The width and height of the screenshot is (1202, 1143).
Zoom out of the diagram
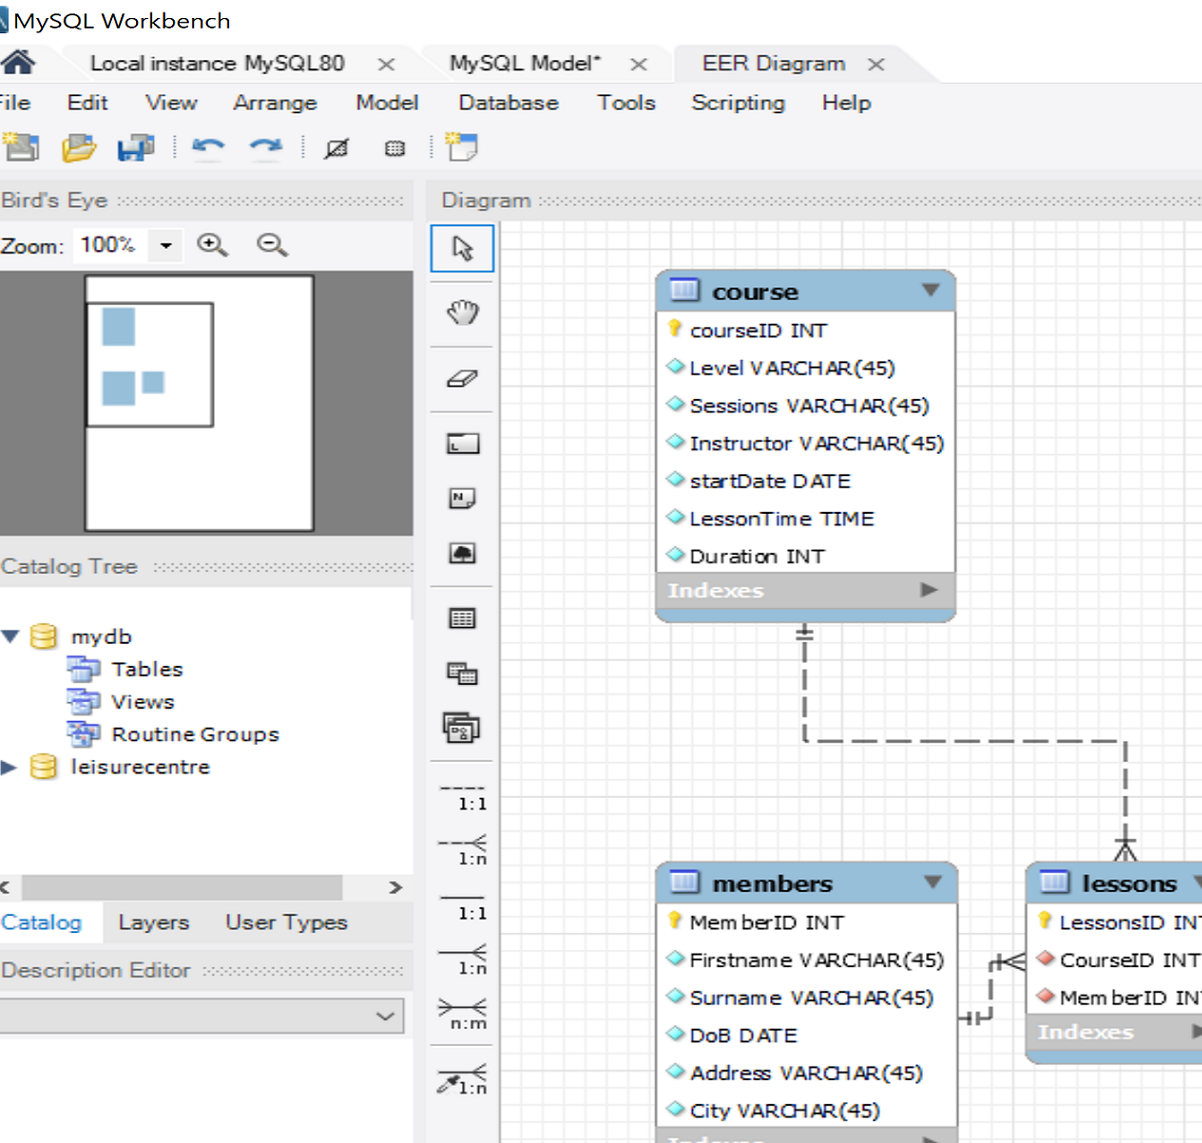(x=272, y=245)
